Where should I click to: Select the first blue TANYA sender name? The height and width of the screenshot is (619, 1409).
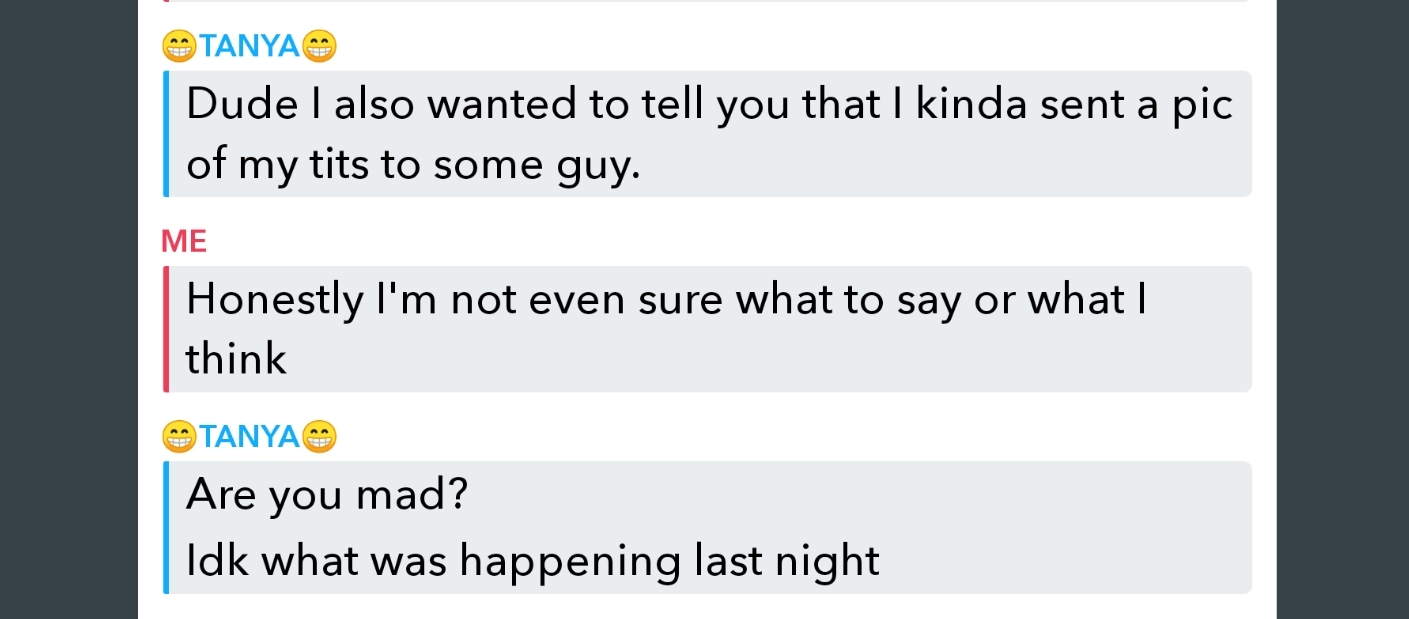tap(250, 46)
